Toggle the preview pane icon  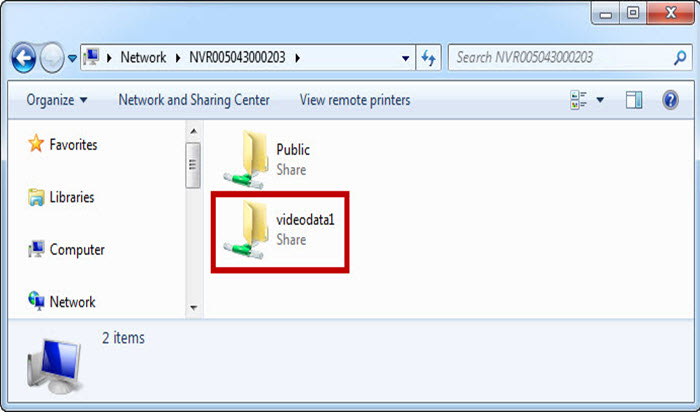[634, 100]
